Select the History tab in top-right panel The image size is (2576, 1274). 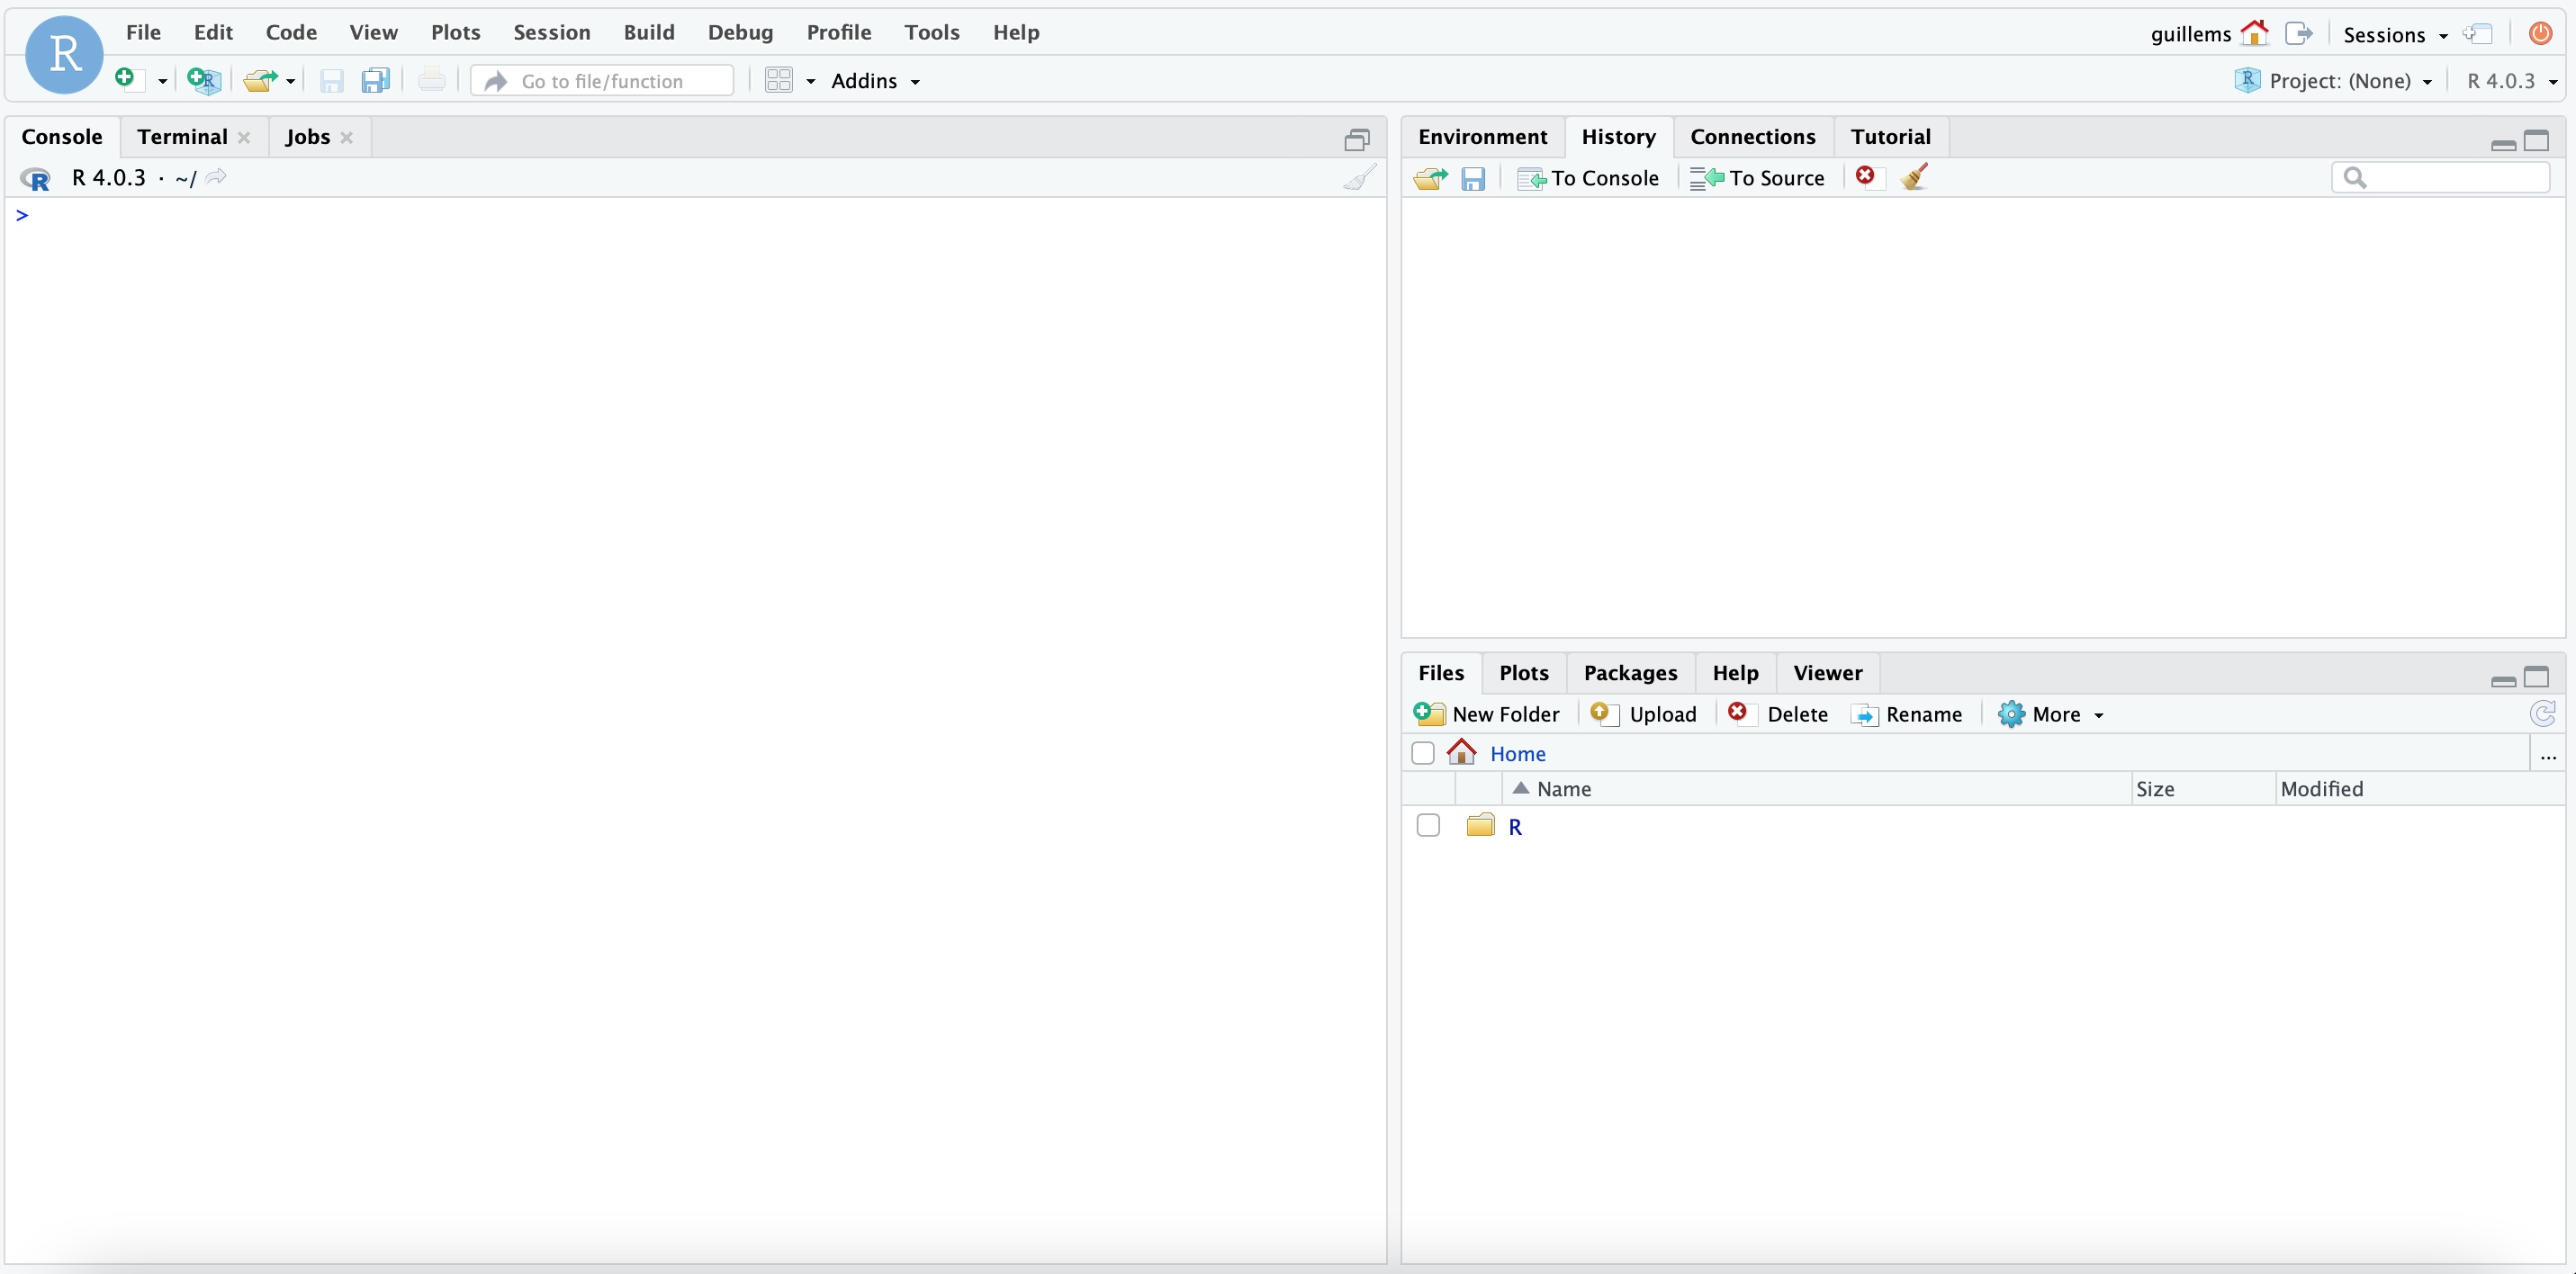click(1617, 136)
